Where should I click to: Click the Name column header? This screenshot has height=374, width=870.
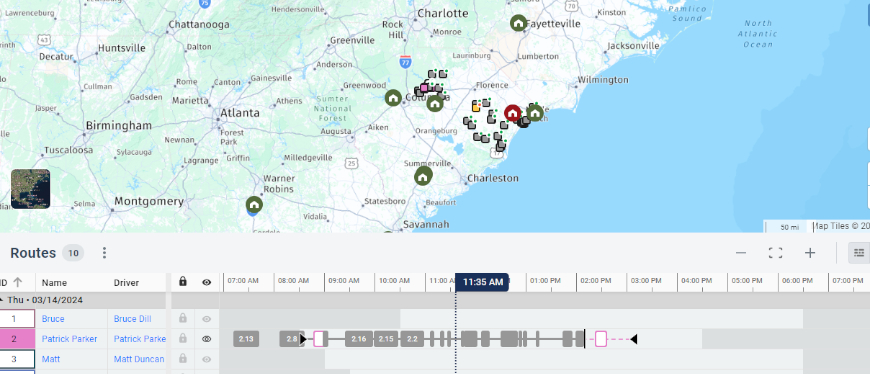click(54, 282)
